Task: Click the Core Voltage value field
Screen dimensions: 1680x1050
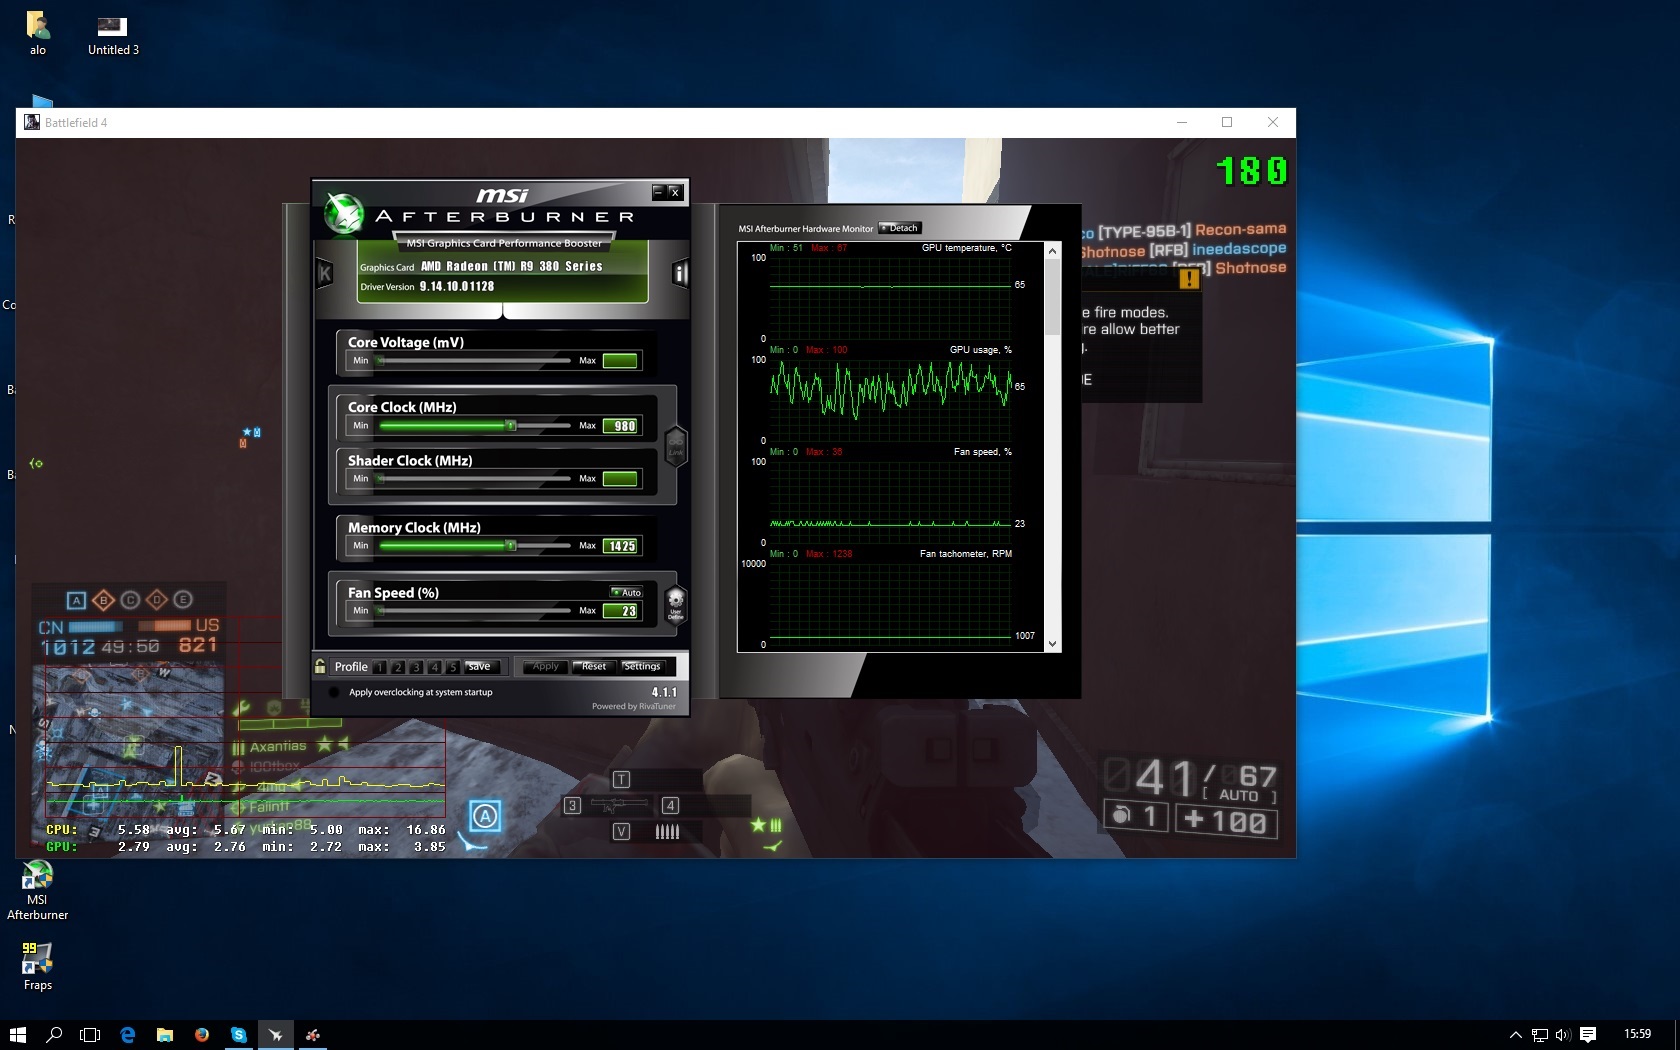Action: click(620, 361)
